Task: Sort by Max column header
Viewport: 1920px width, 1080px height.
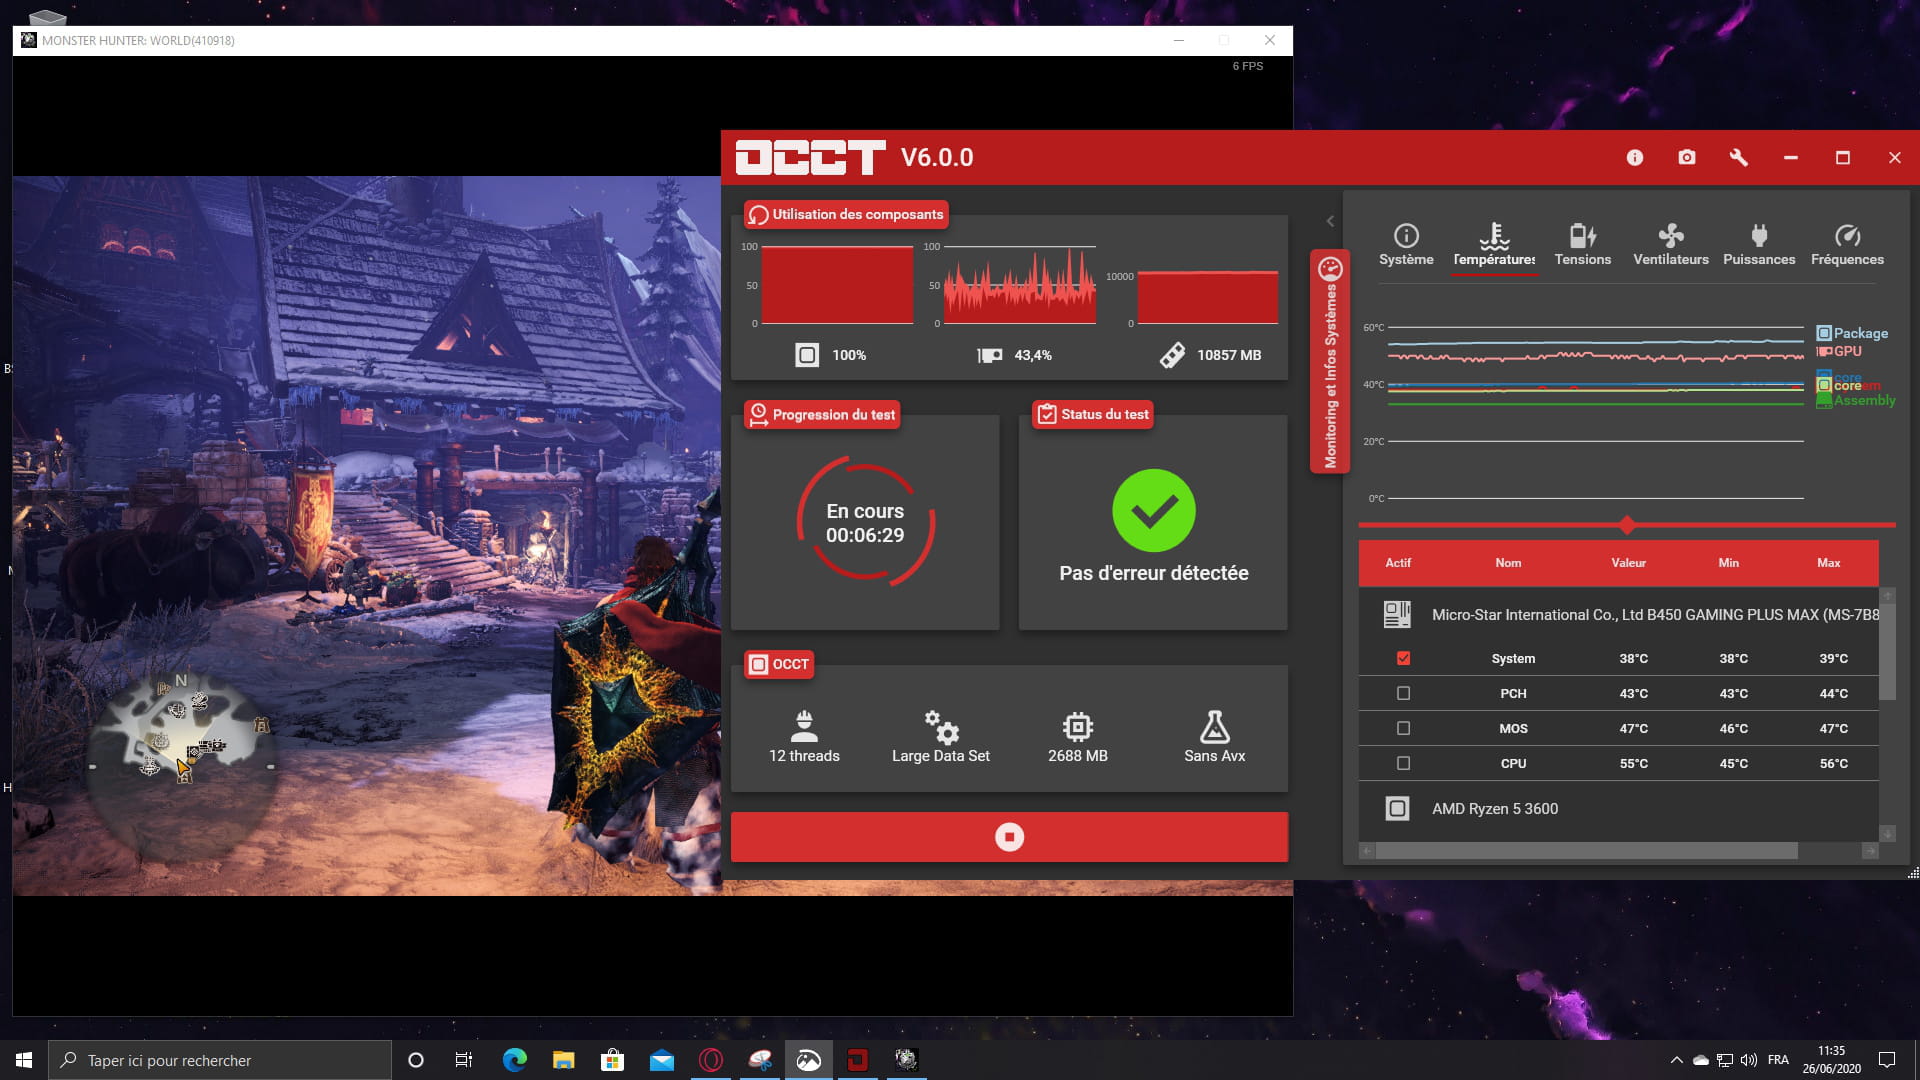Action: tap(1828, 563)
